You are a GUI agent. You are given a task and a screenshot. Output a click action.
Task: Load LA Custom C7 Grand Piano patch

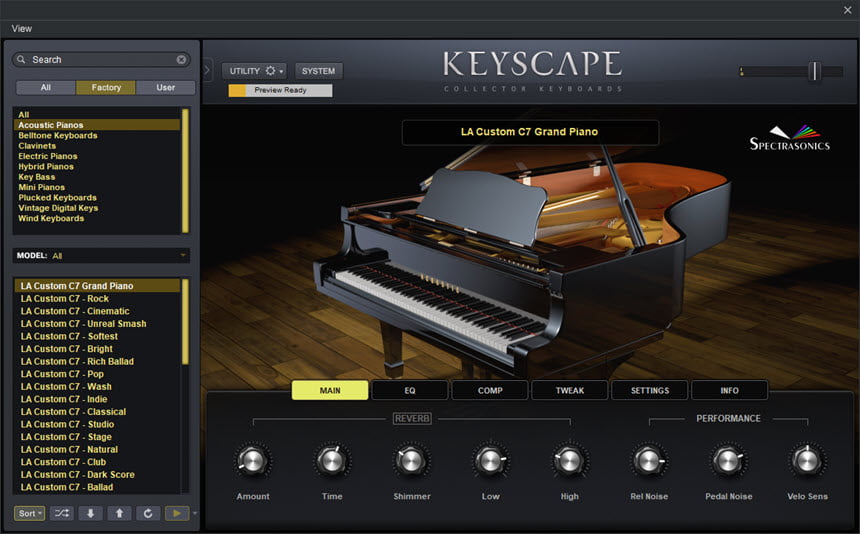(x=97, y=286)
